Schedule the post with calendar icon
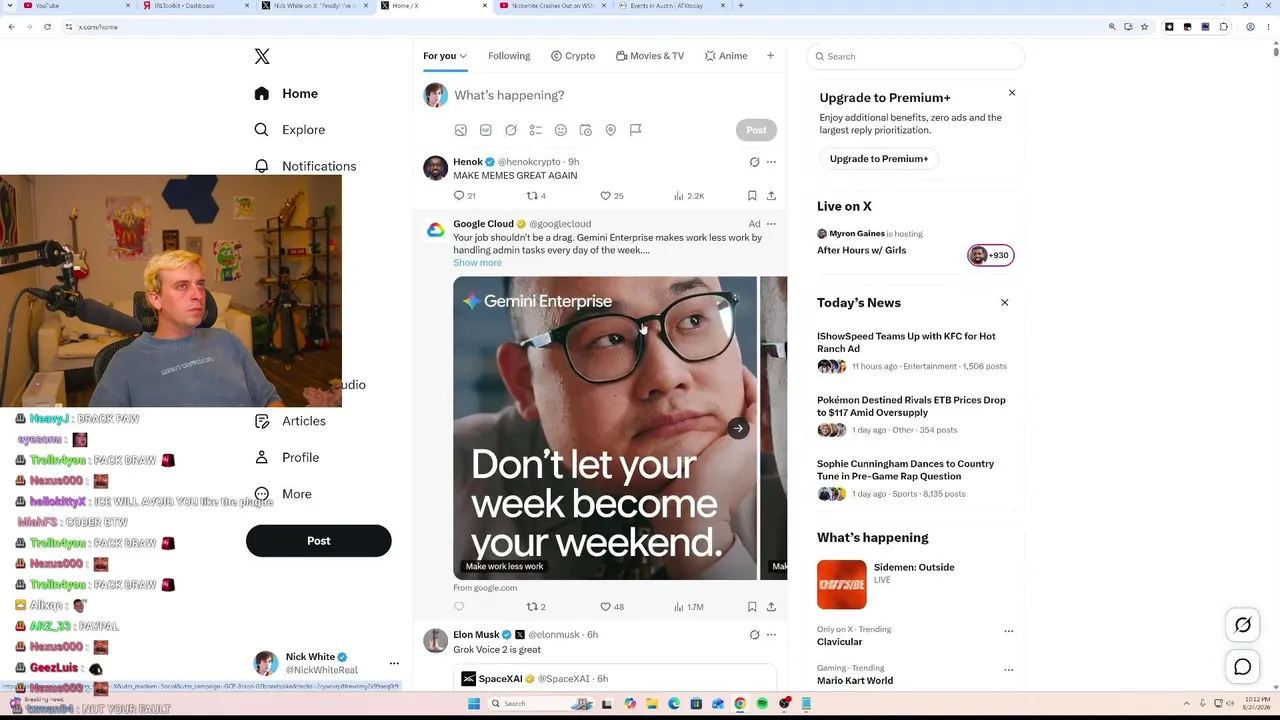Image resolution: width=1280 pixels, height=720 pixels. coord(585,130)
